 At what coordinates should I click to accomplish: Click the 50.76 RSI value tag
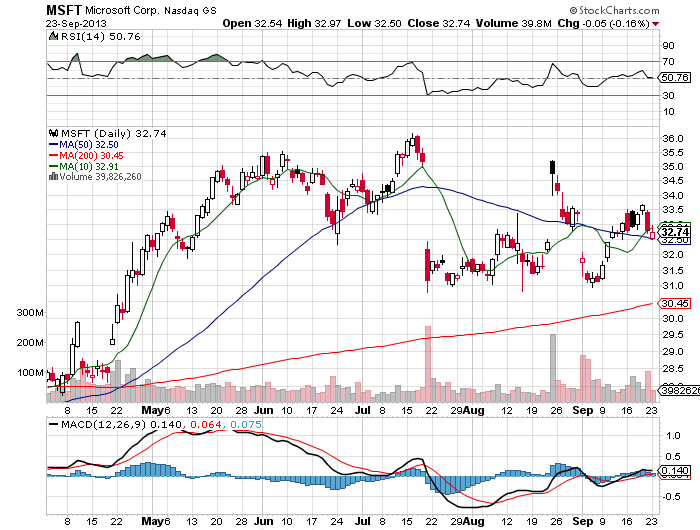(675, 78)
